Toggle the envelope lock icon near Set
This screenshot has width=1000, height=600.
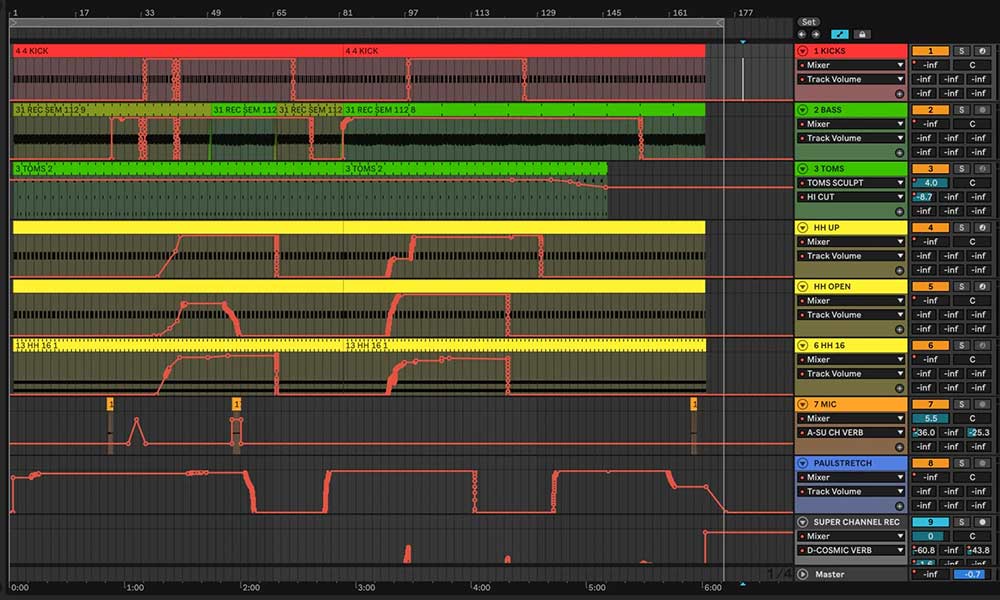[863, 33]
